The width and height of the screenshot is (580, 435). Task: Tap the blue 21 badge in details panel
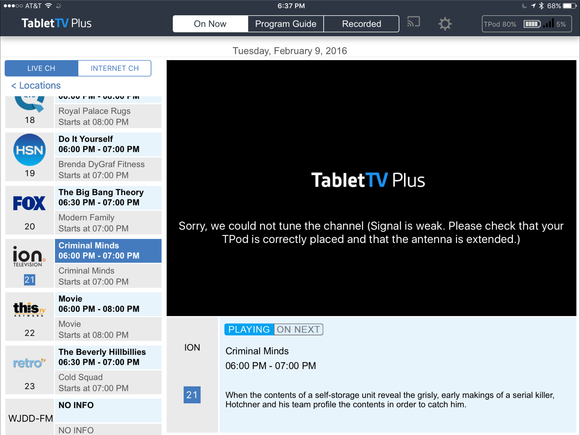point(192,395)
